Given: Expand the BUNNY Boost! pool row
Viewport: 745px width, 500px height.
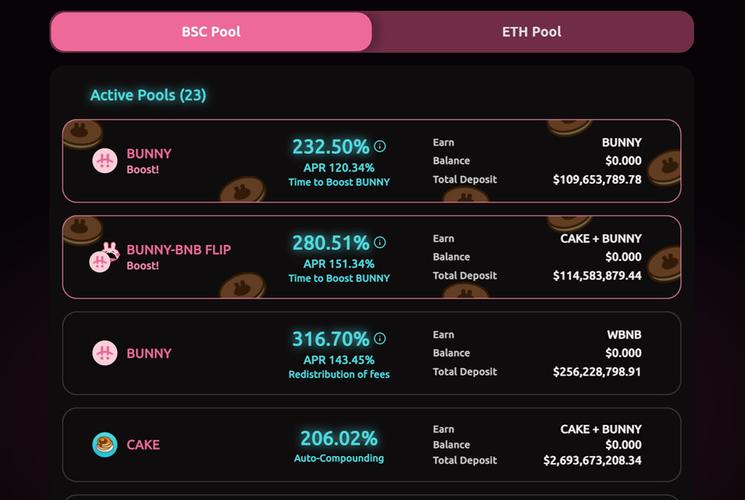Looking at the screenshot, I should click(x=372, y=161).
